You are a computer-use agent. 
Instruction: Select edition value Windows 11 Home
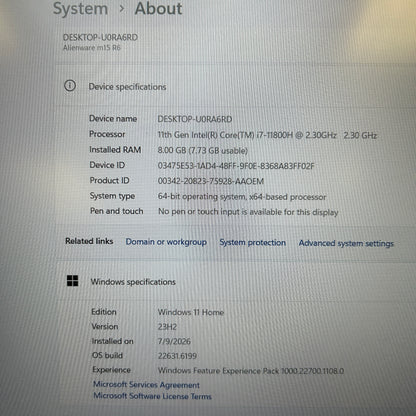point(191,312)
